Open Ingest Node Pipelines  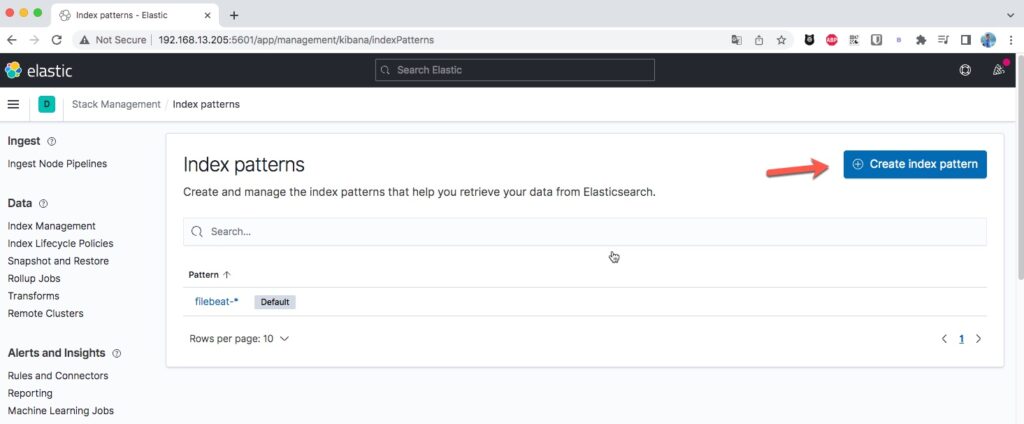(57, 164)
